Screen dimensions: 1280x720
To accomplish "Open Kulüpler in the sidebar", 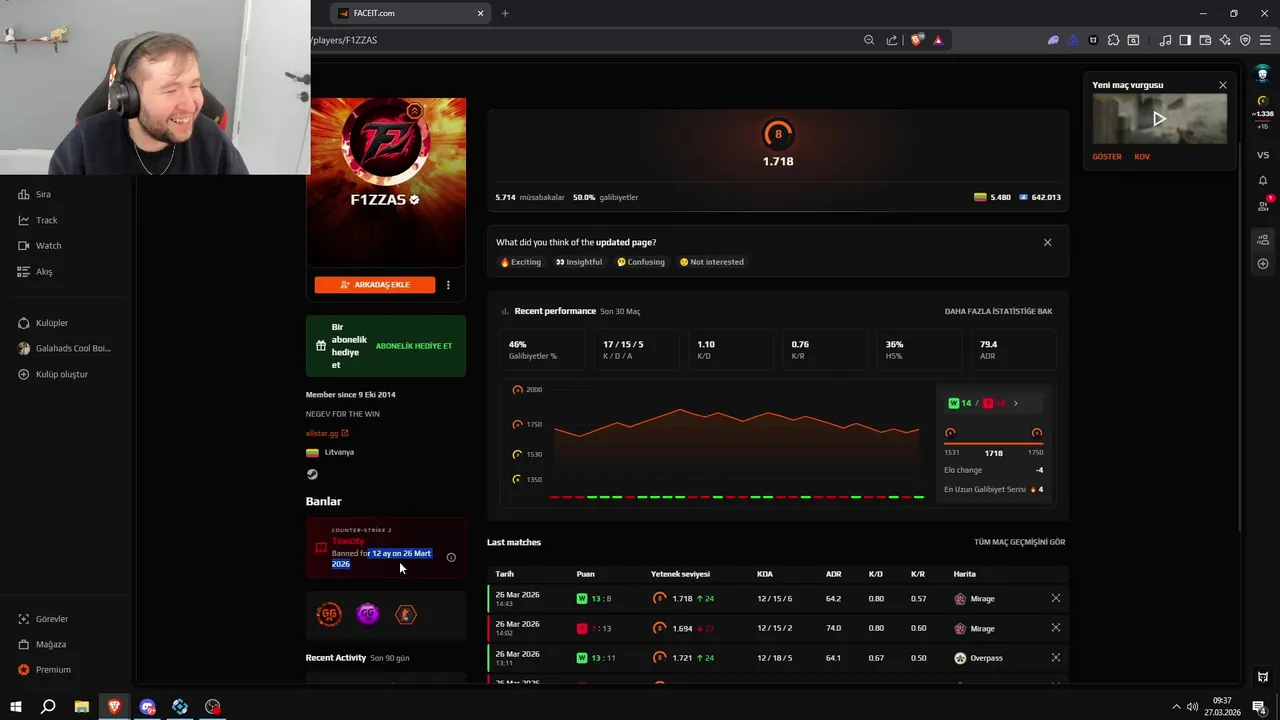I will pos(43,323).
